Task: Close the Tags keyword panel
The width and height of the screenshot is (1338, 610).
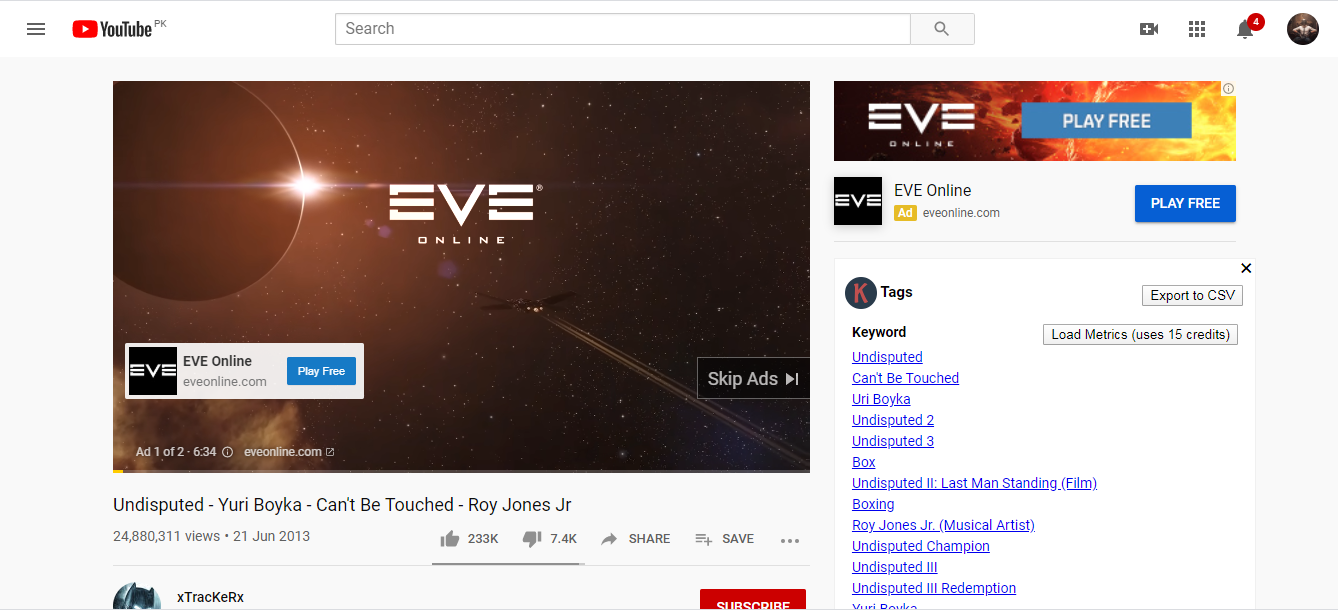Action: 1246,268
